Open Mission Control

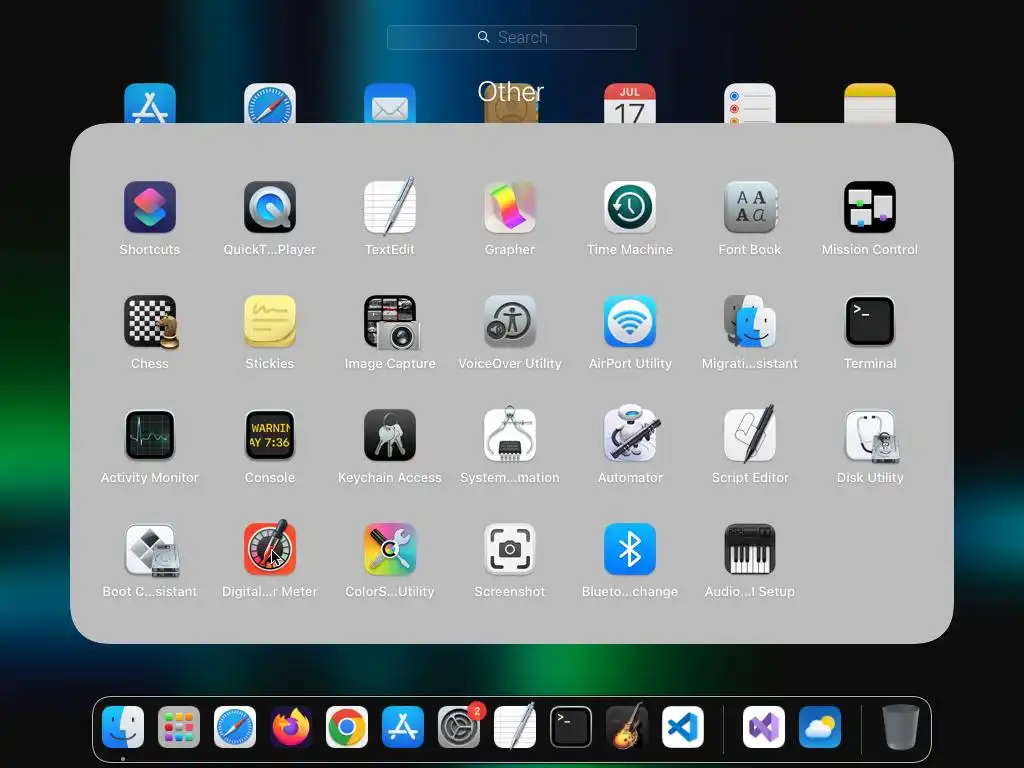(870, 208)
